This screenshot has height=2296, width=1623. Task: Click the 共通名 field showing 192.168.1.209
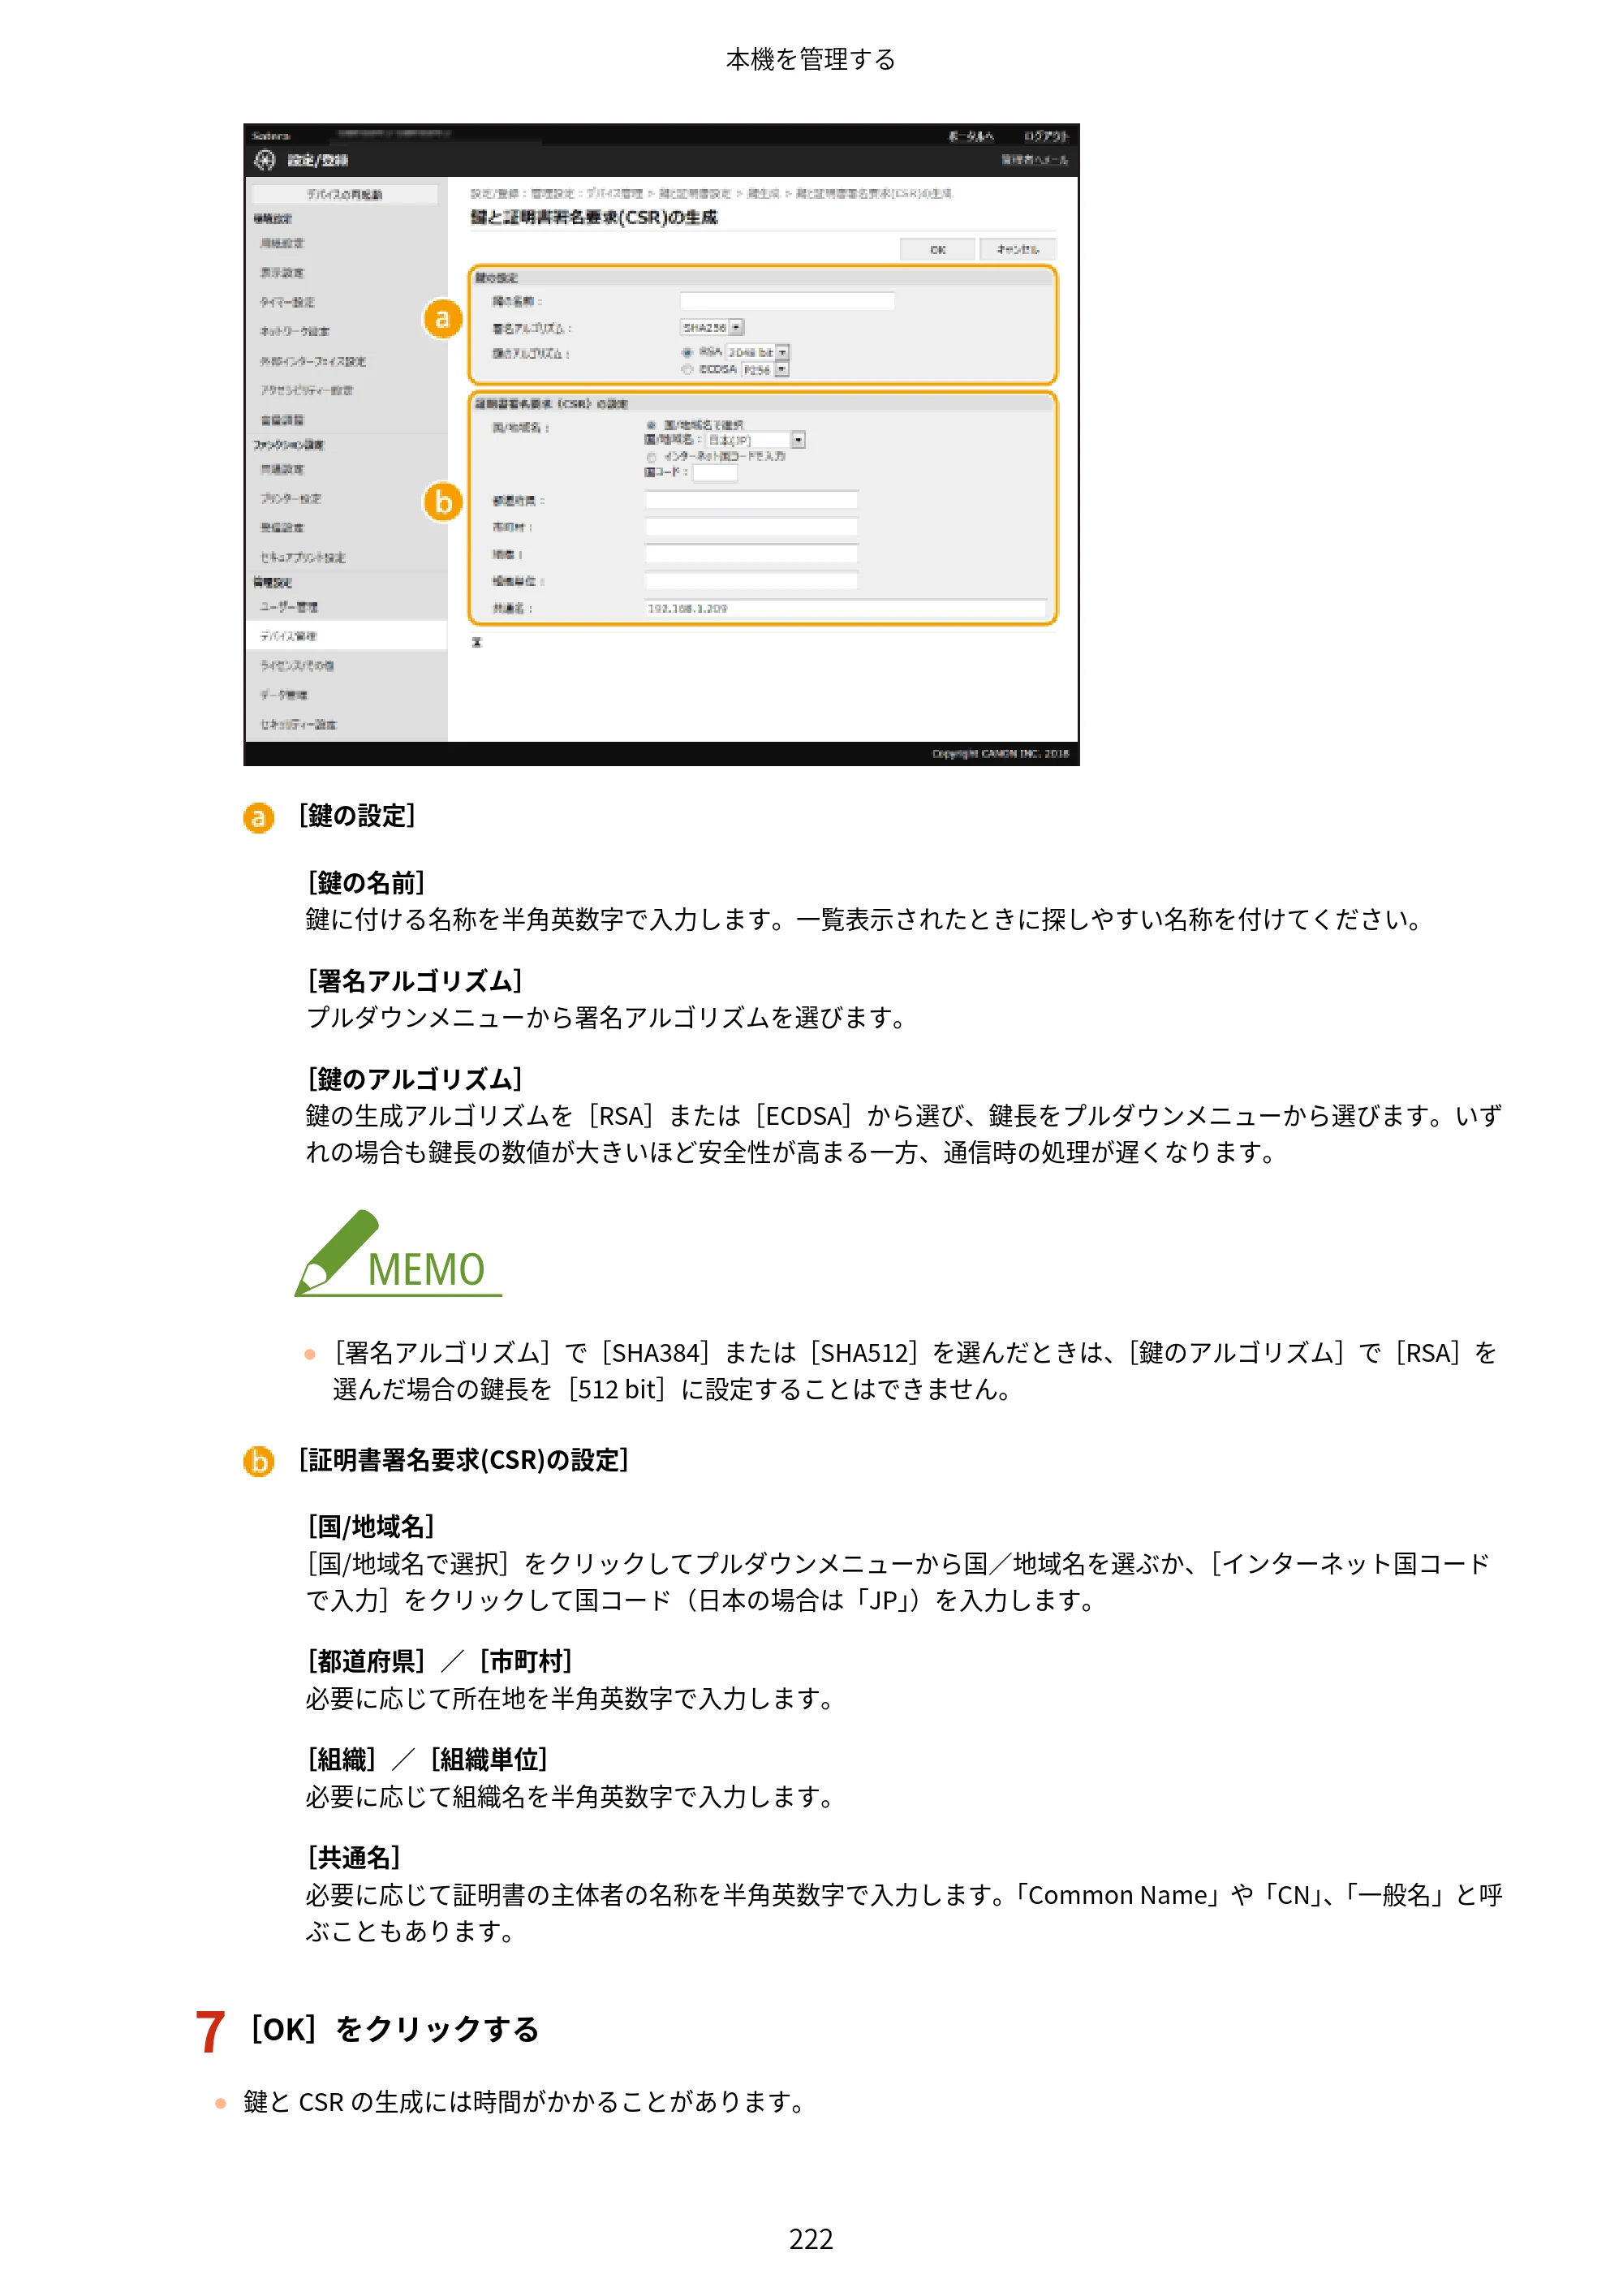tap(846, 608)
